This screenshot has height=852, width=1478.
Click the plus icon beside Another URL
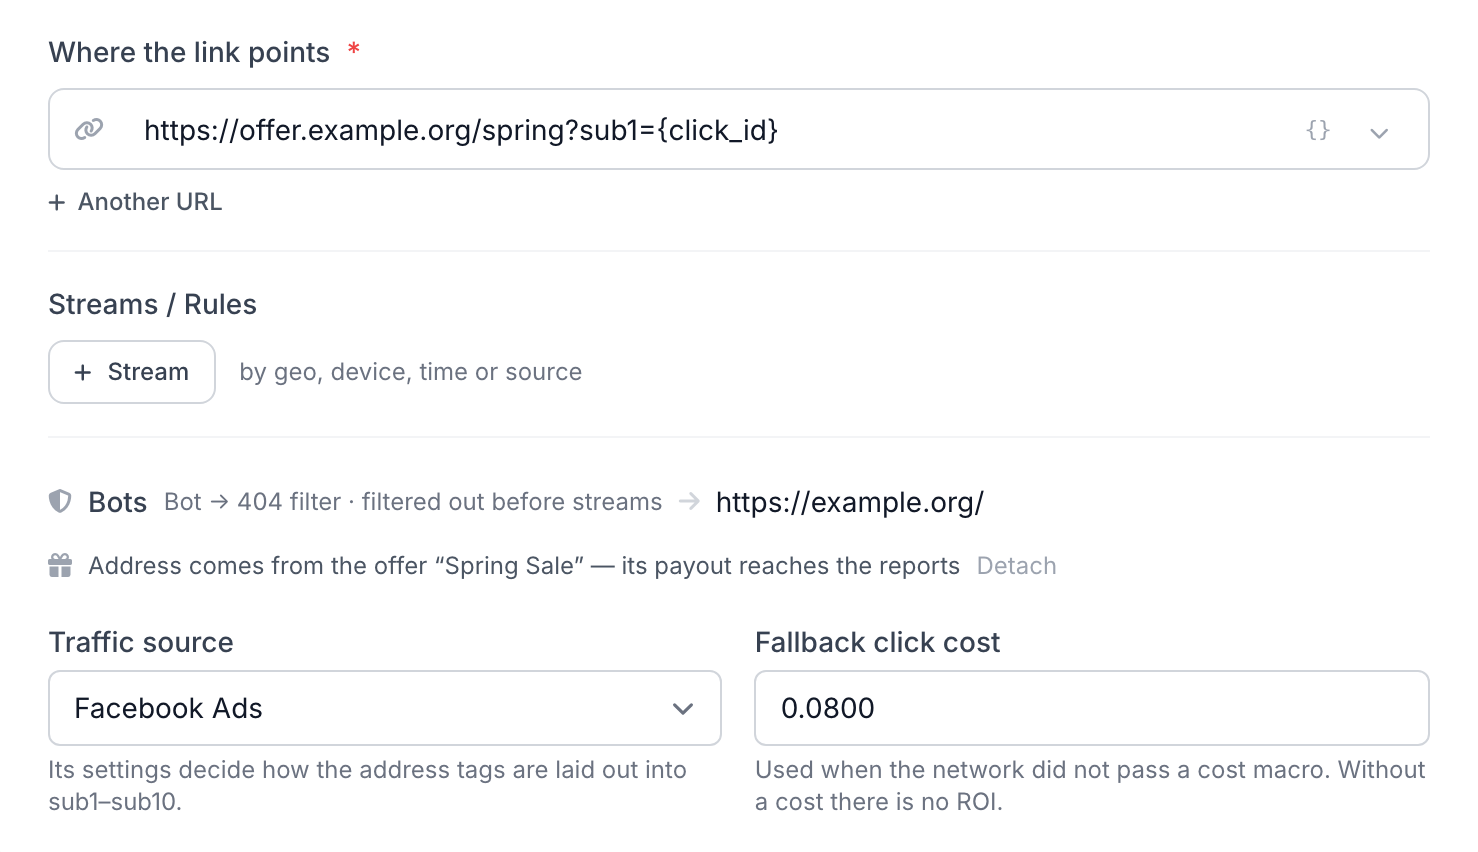click(57, 202)
